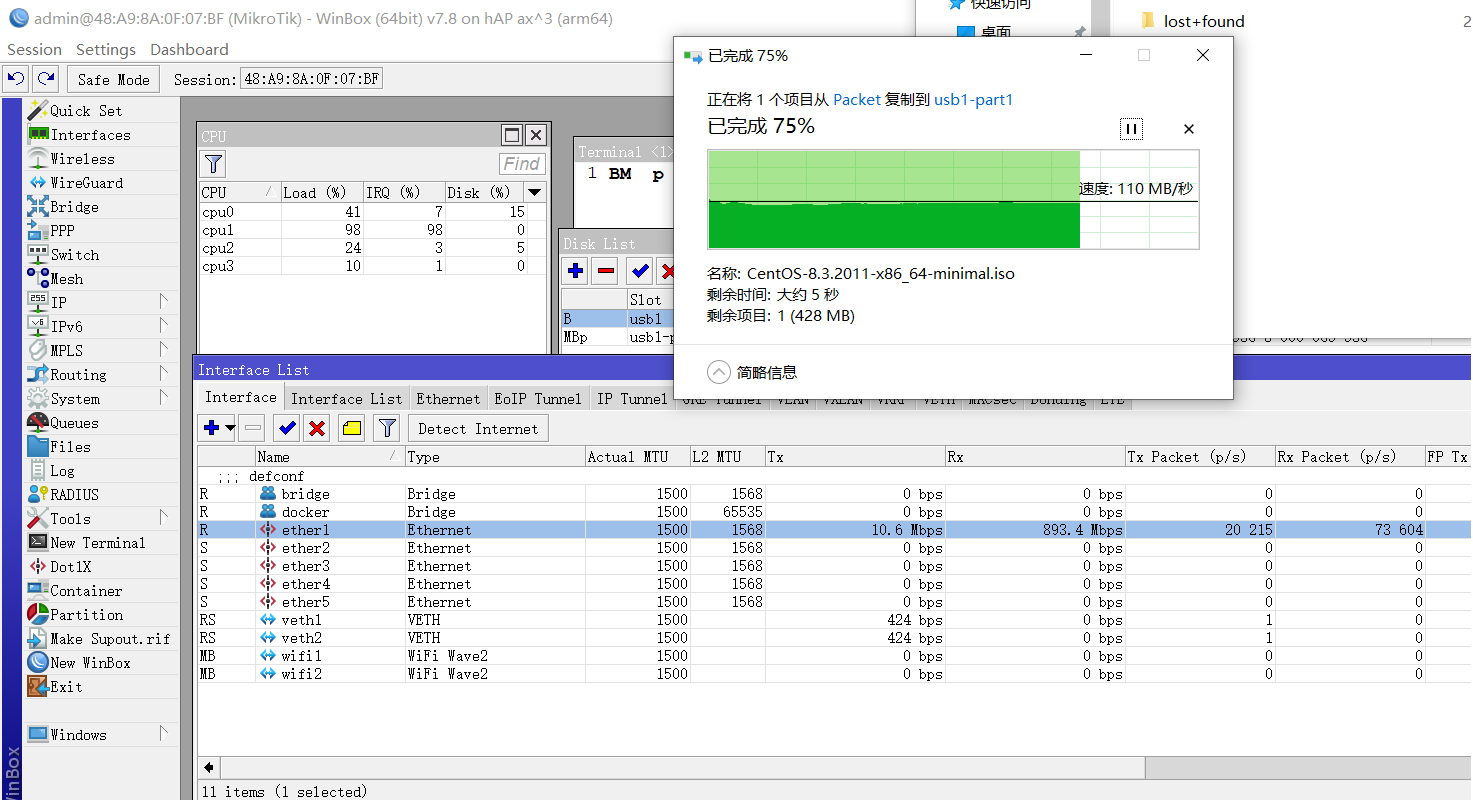1473x800 pixels.
Task: Click the red X disable interface icon
Action: (318, 429)
